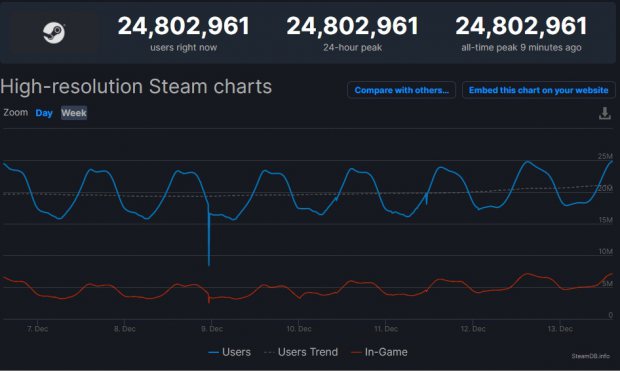Click the Steam logo icon
Image resolution: width=620 pixels, height=372 pixels.
coord(54,32)
